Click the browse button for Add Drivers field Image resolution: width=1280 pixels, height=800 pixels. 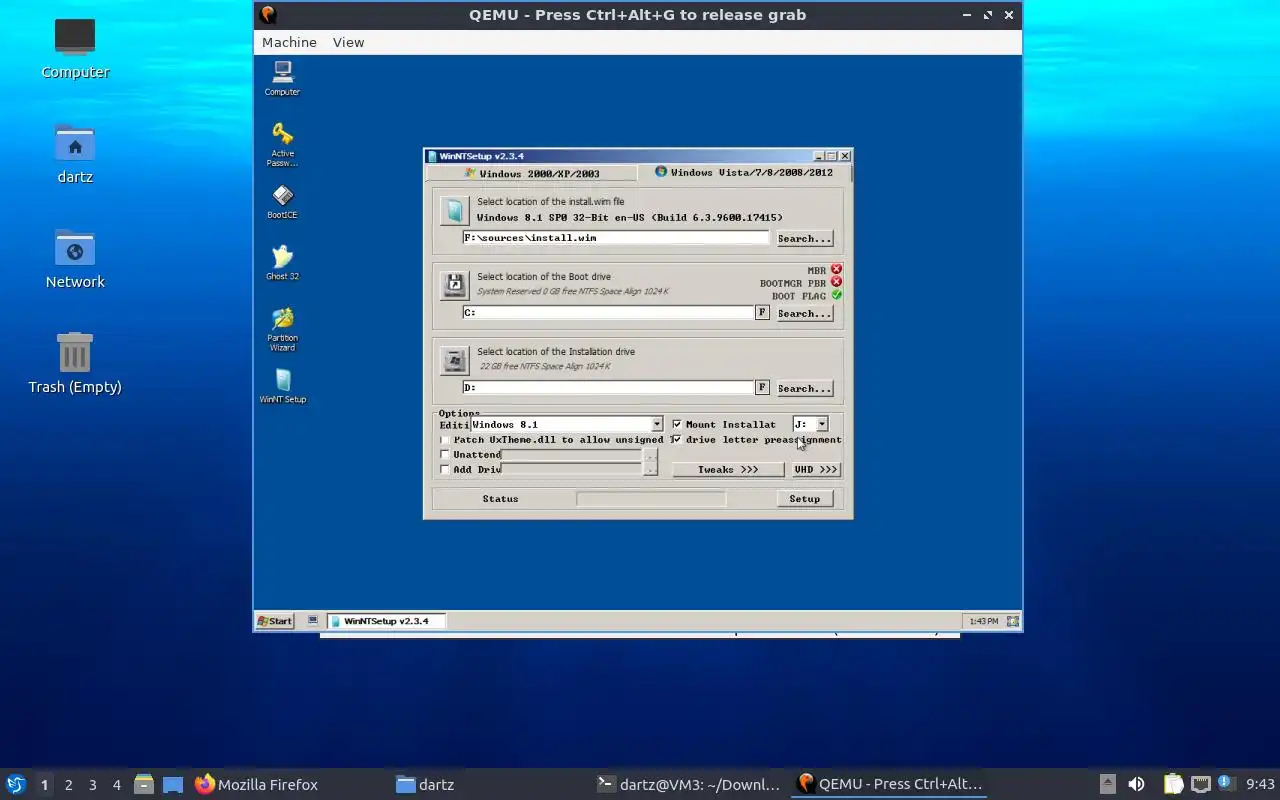click(x=651, y=469)
